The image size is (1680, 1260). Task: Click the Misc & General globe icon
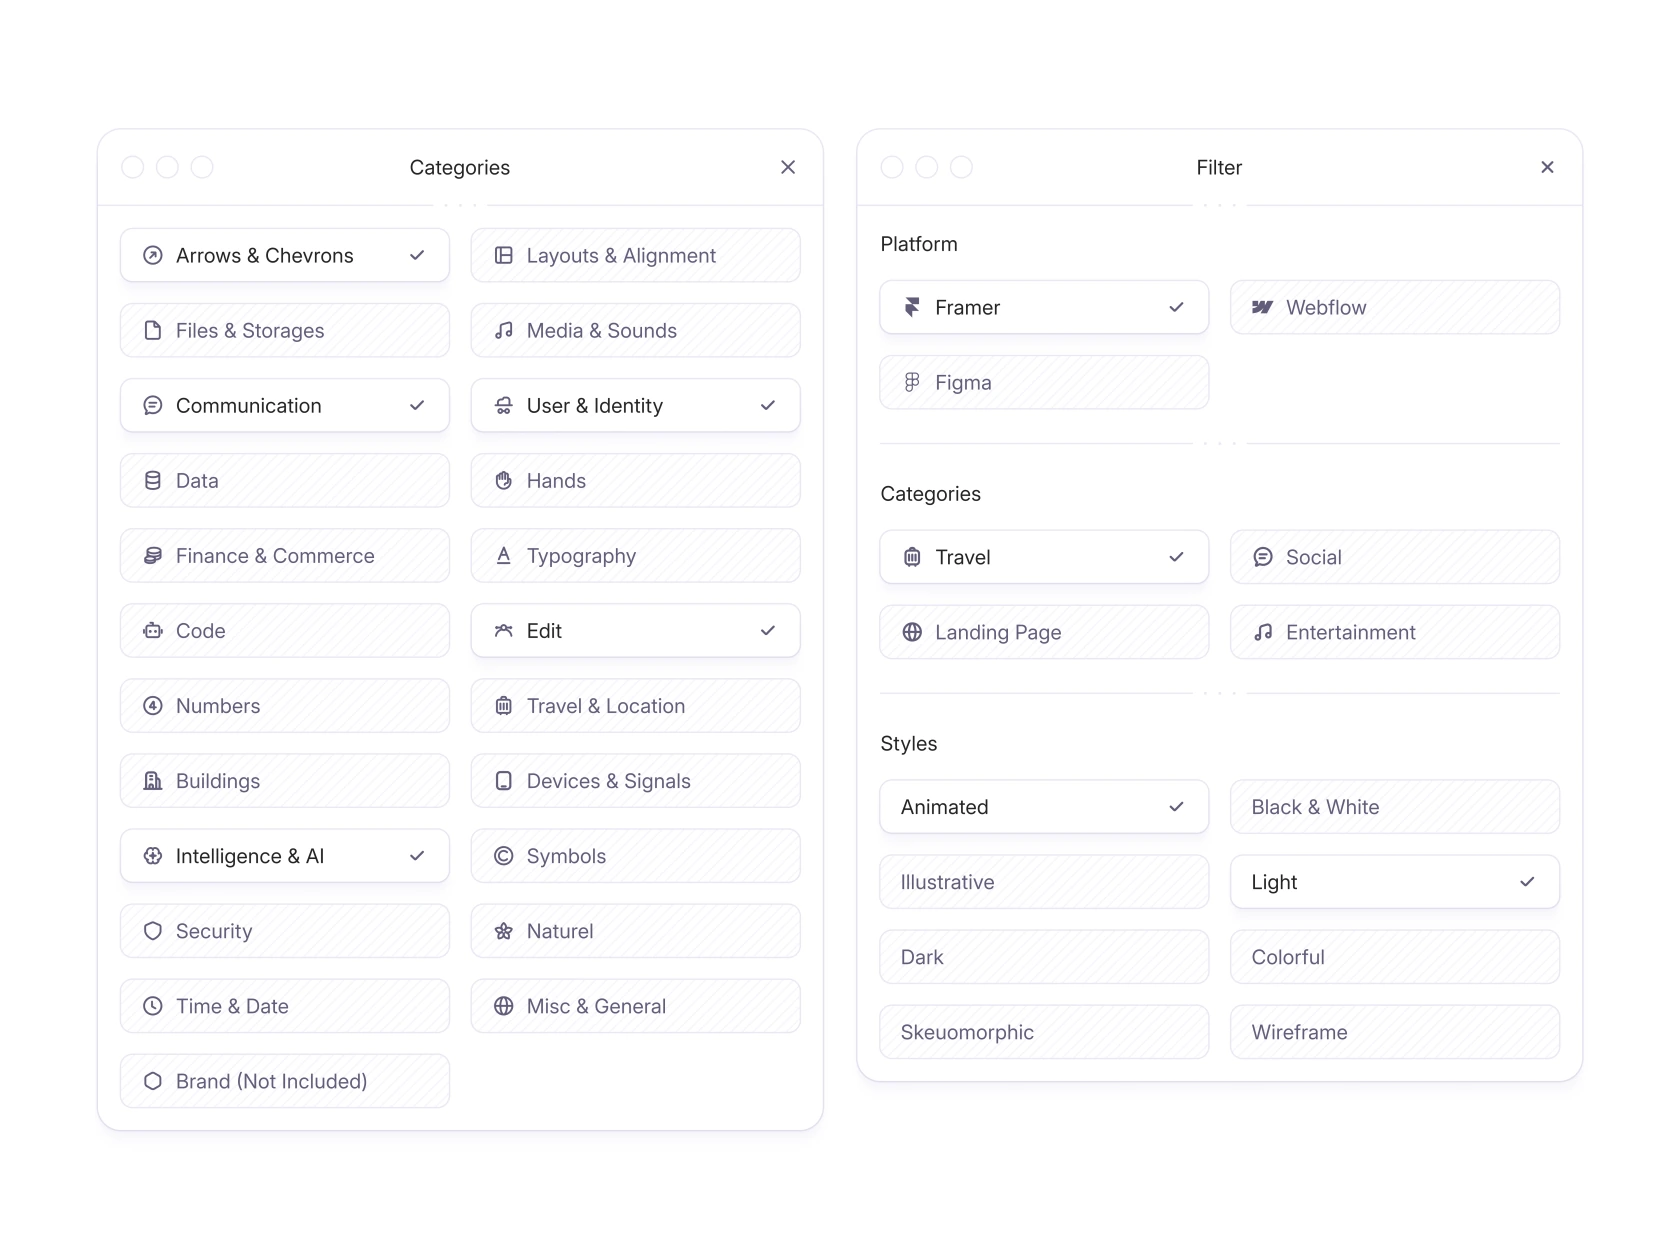(504, 1005)
